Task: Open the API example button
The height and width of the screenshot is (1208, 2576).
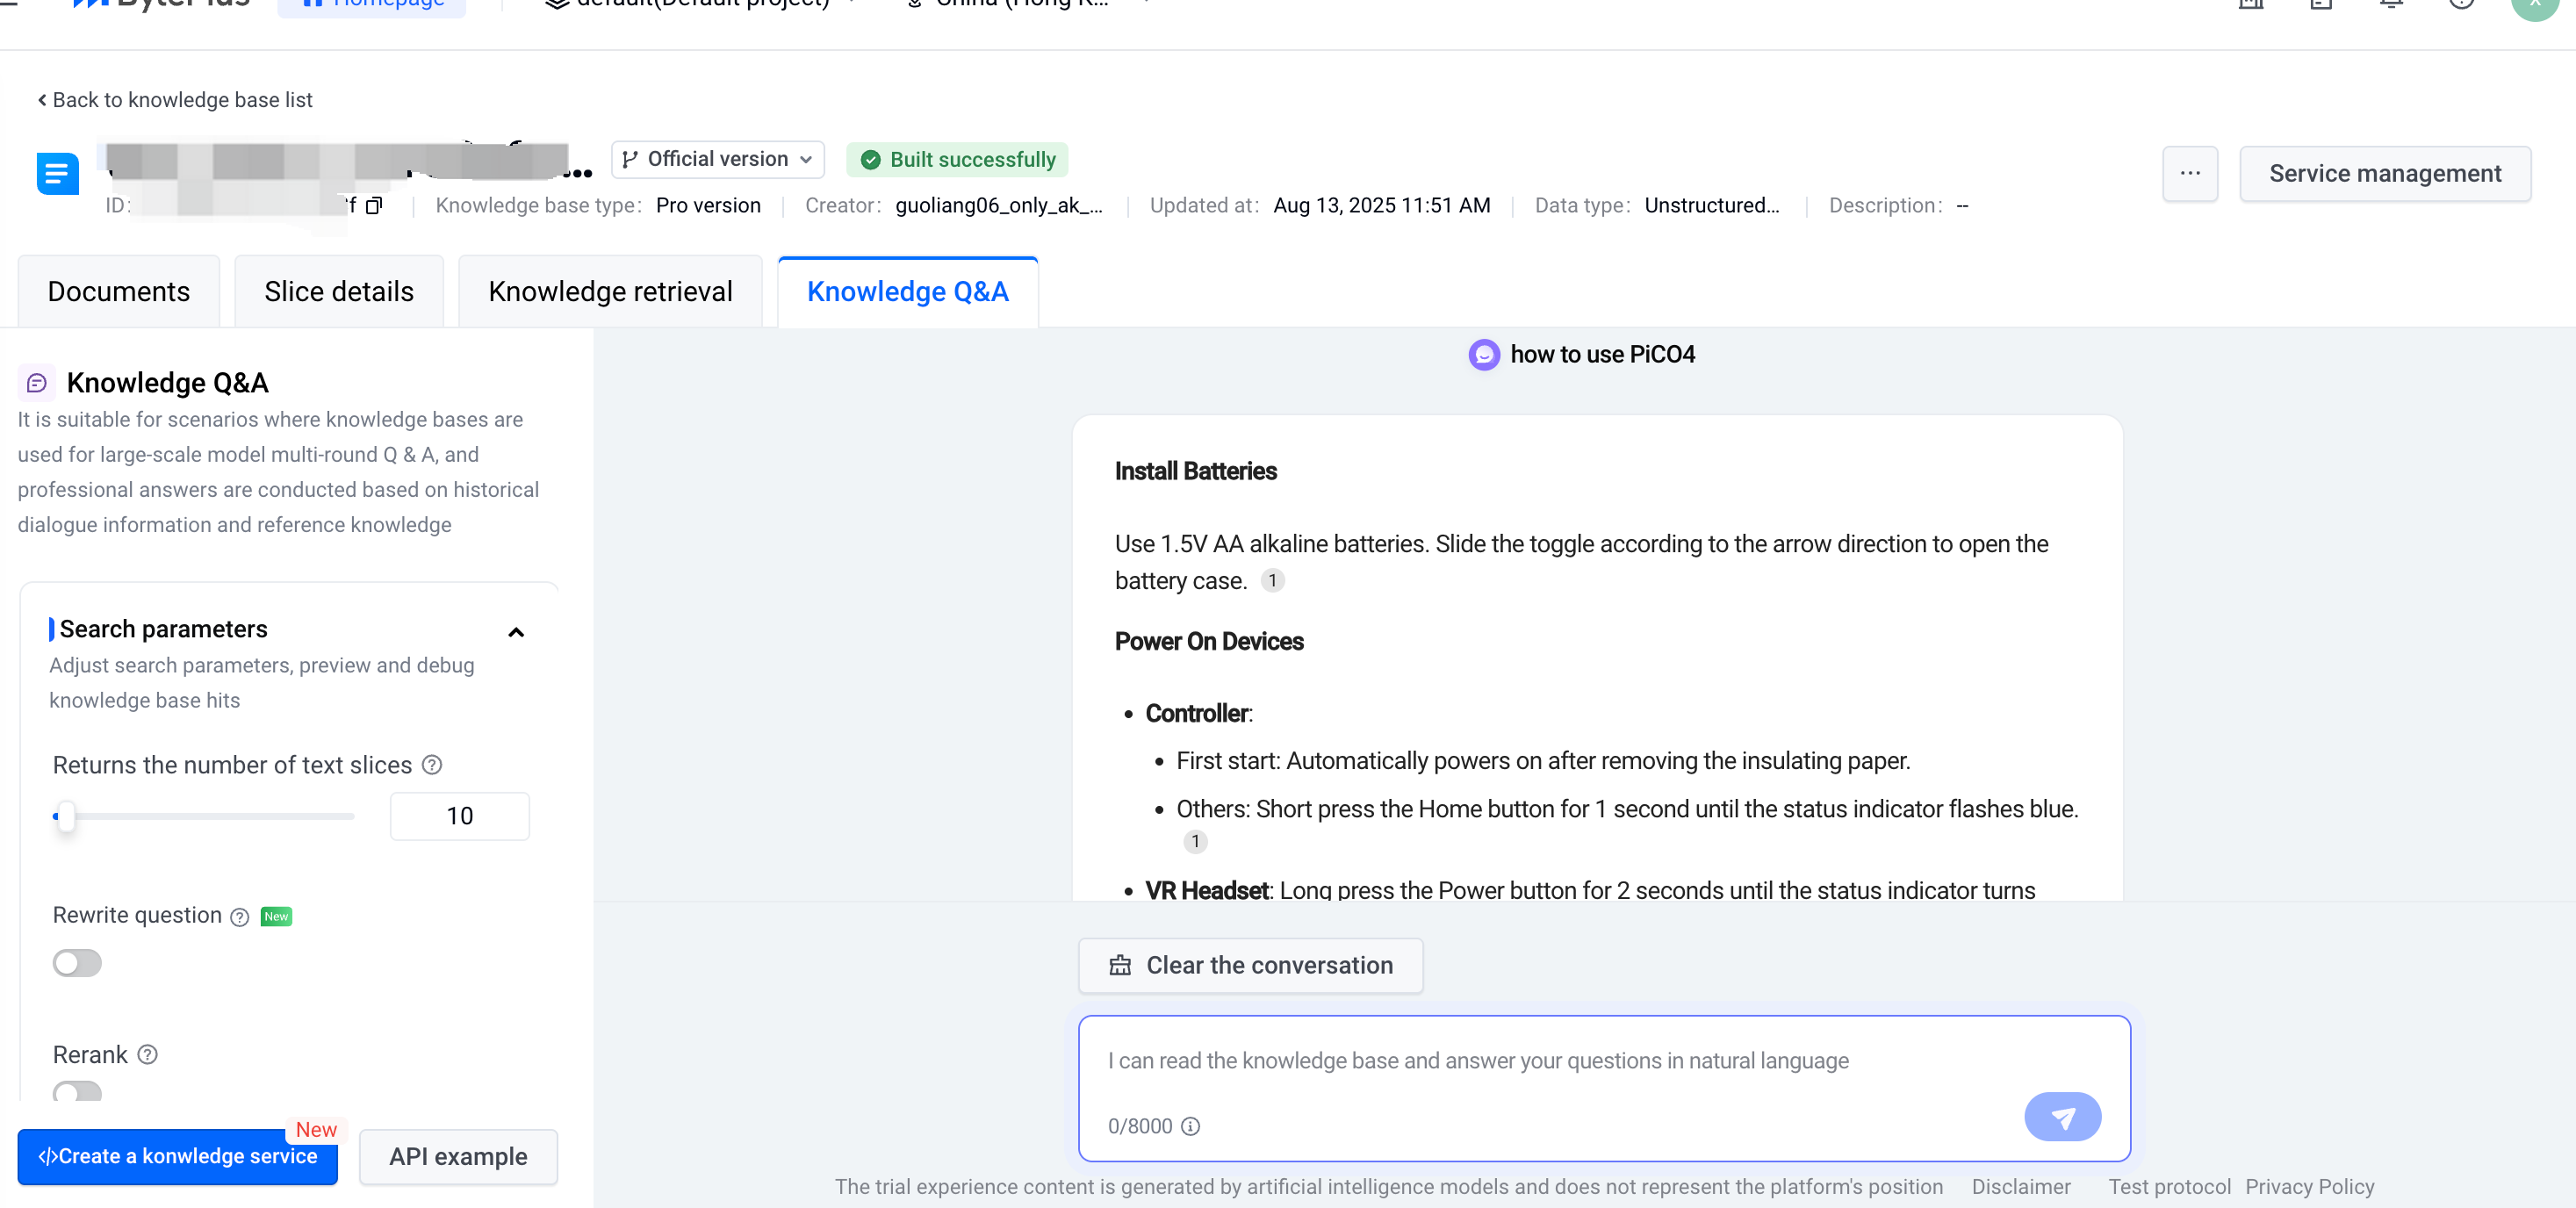Action: pos(458,1157)
